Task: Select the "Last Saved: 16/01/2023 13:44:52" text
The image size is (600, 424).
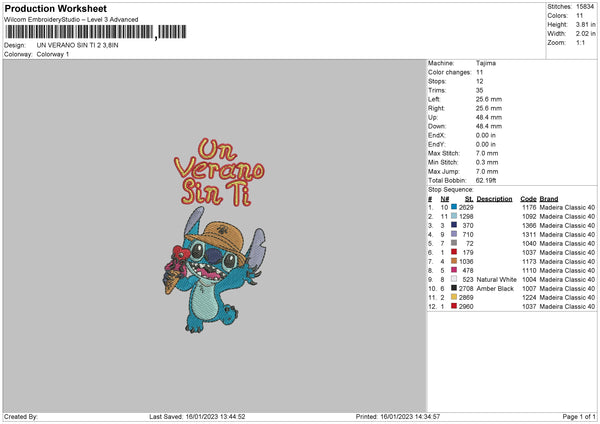Action: click(x=197, y=416)
